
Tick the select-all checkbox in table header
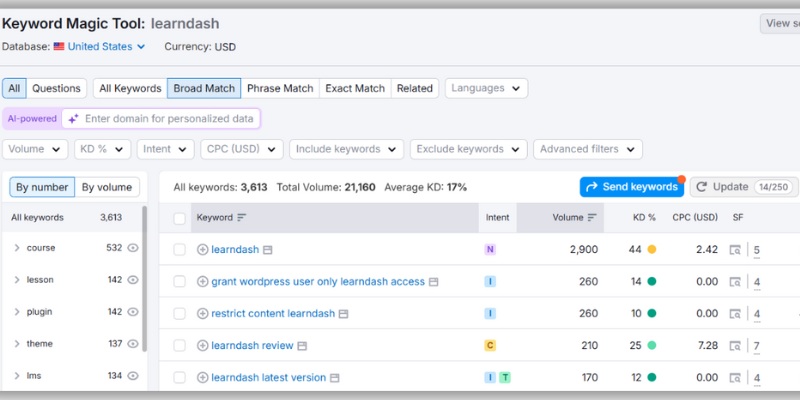pos(179,217)
